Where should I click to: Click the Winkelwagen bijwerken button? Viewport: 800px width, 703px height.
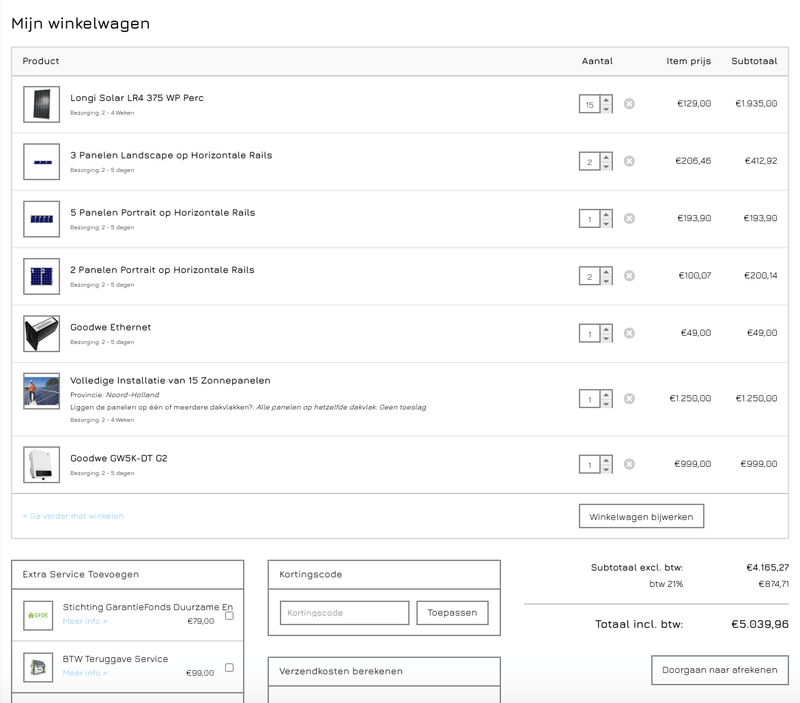point(641,516)
